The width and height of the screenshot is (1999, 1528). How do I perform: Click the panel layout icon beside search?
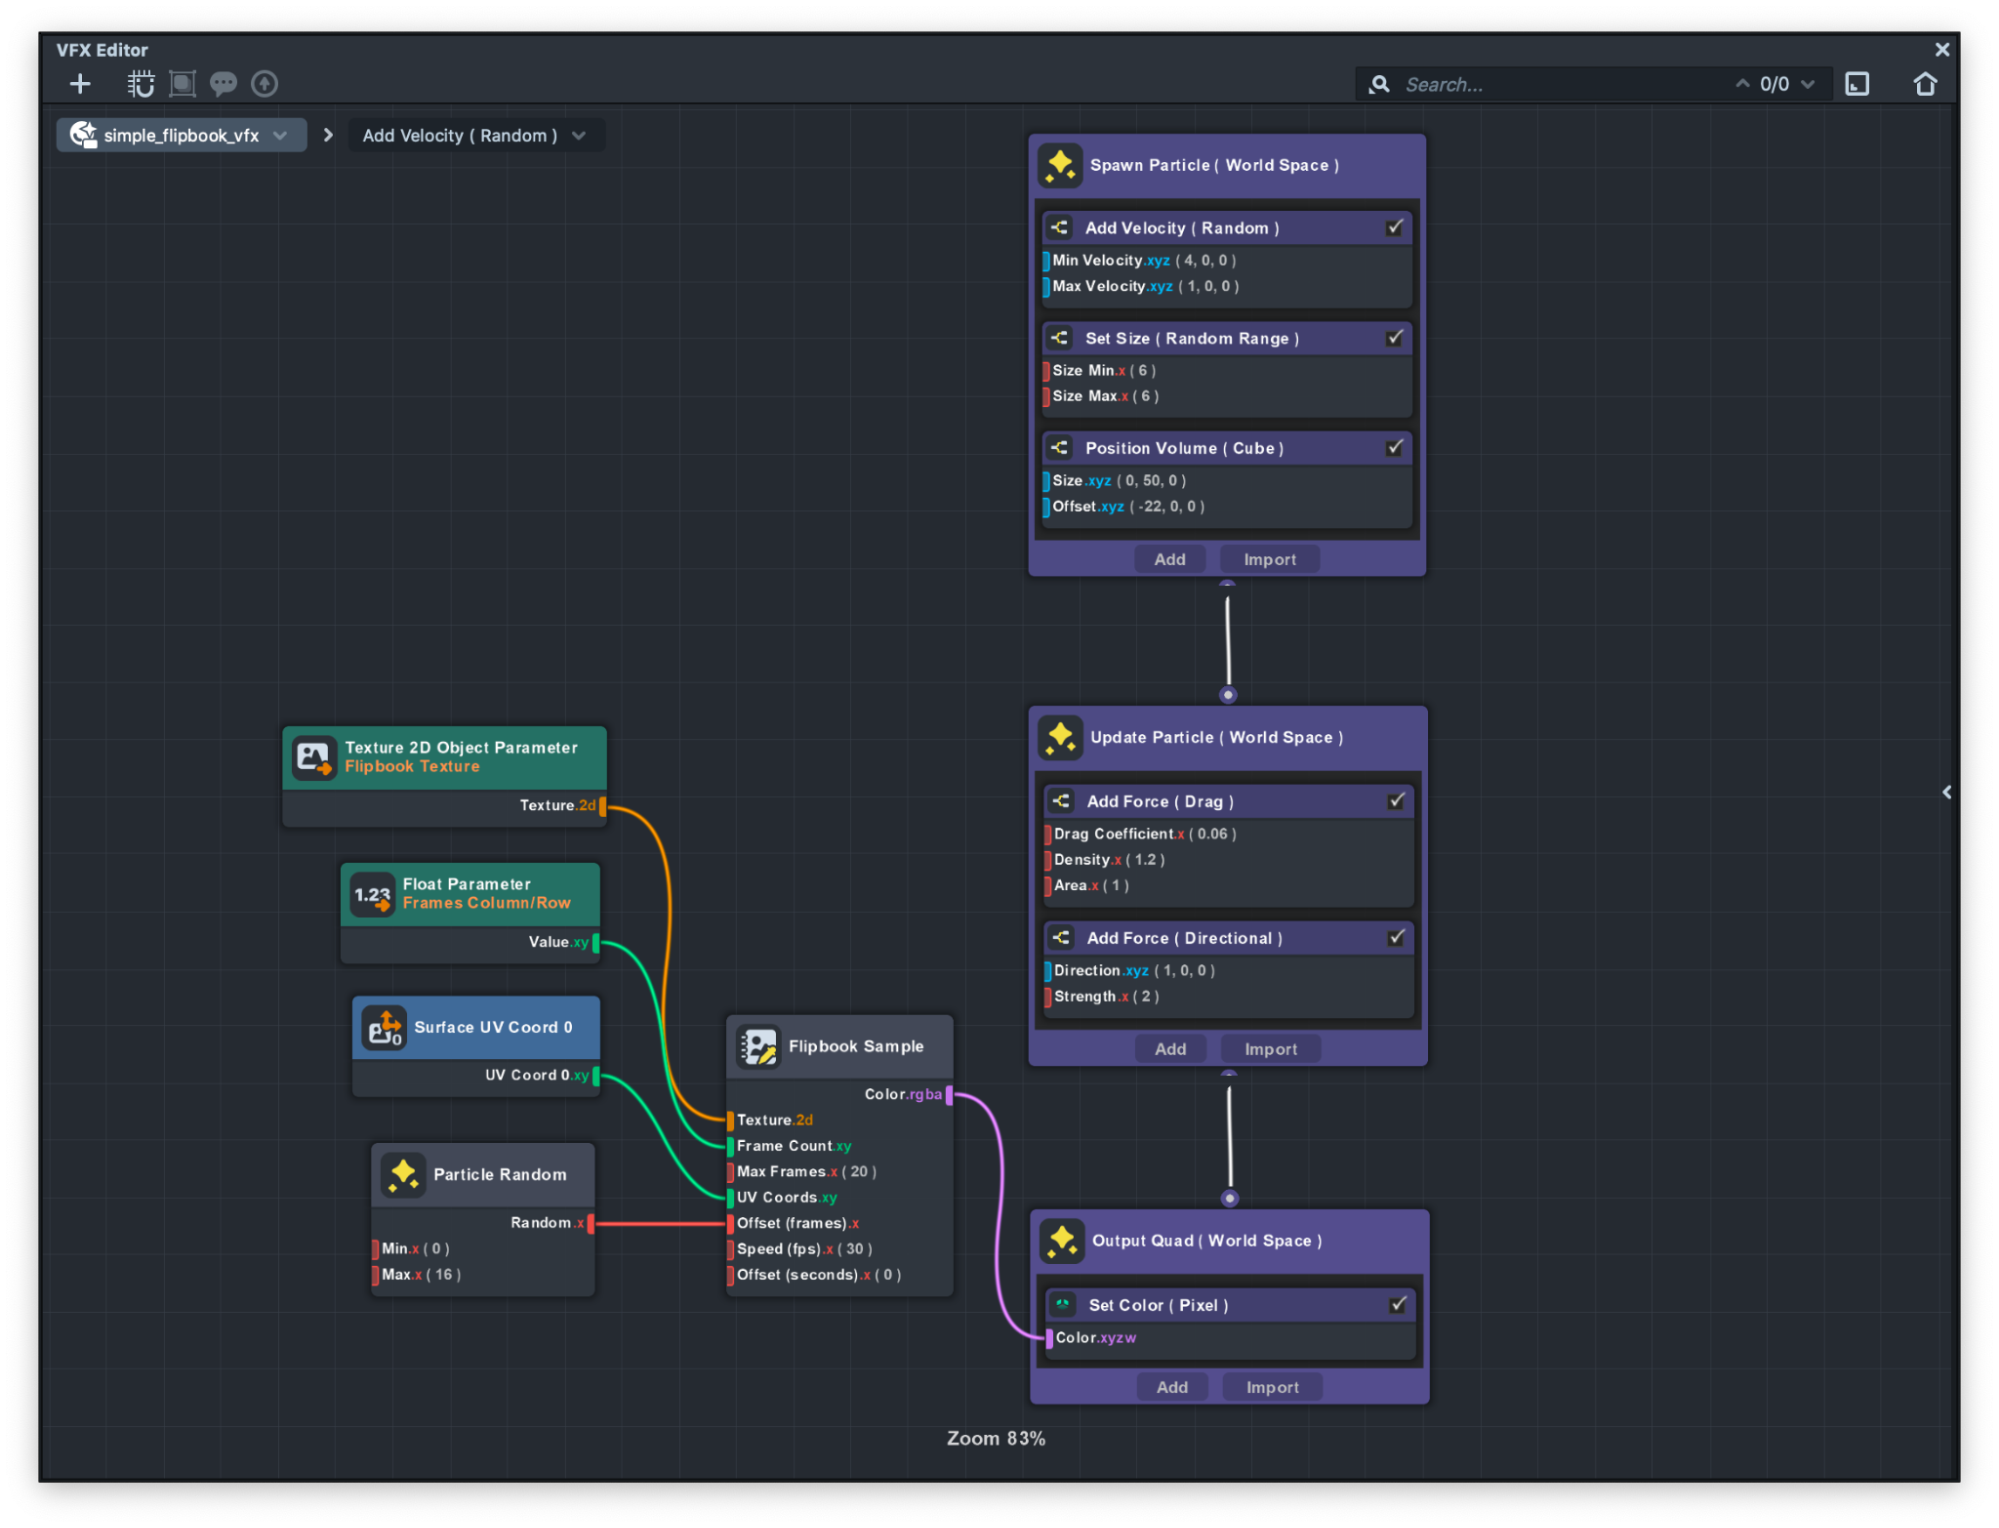click(x=1856, y=84)
